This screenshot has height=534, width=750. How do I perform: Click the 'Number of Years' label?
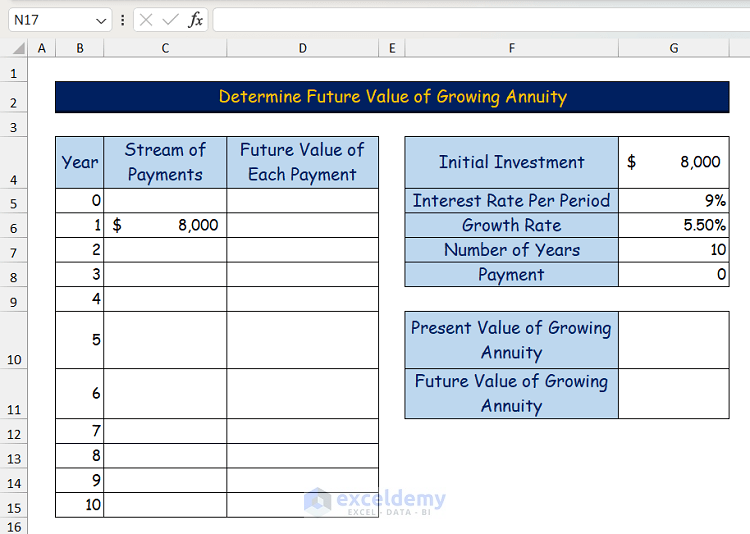click(x=511, y=250)
